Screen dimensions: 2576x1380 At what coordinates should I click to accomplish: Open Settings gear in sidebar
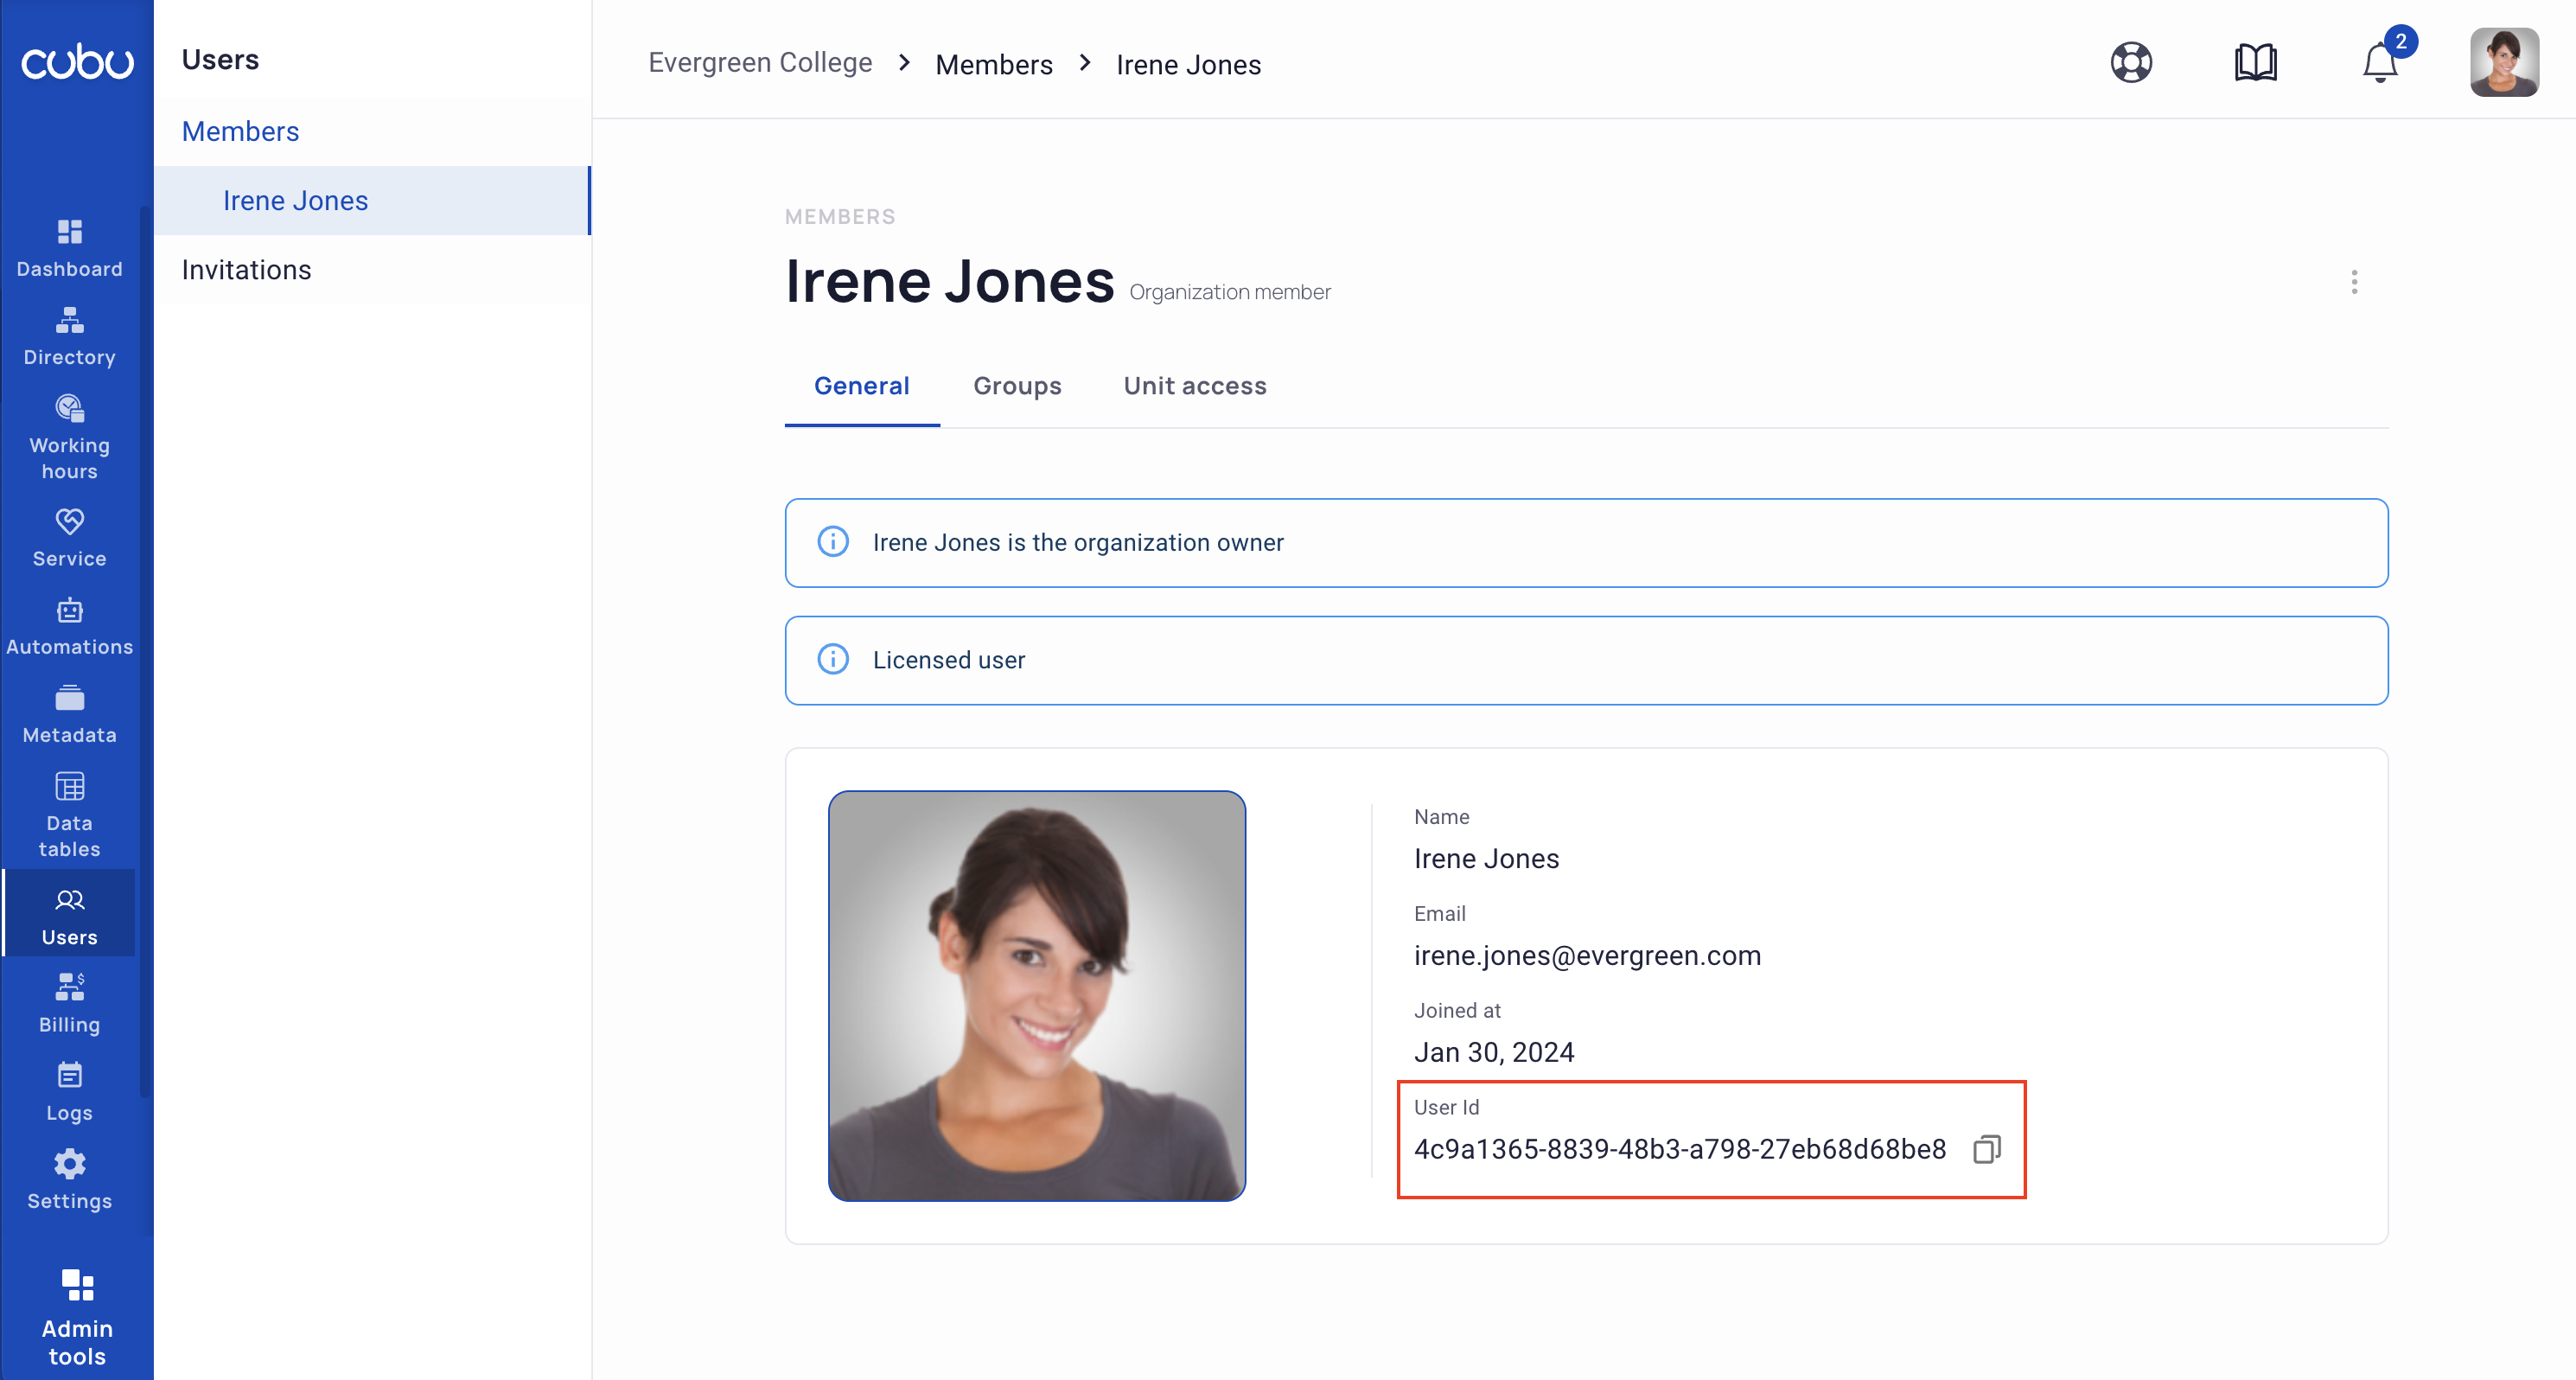click(69, 1179)
